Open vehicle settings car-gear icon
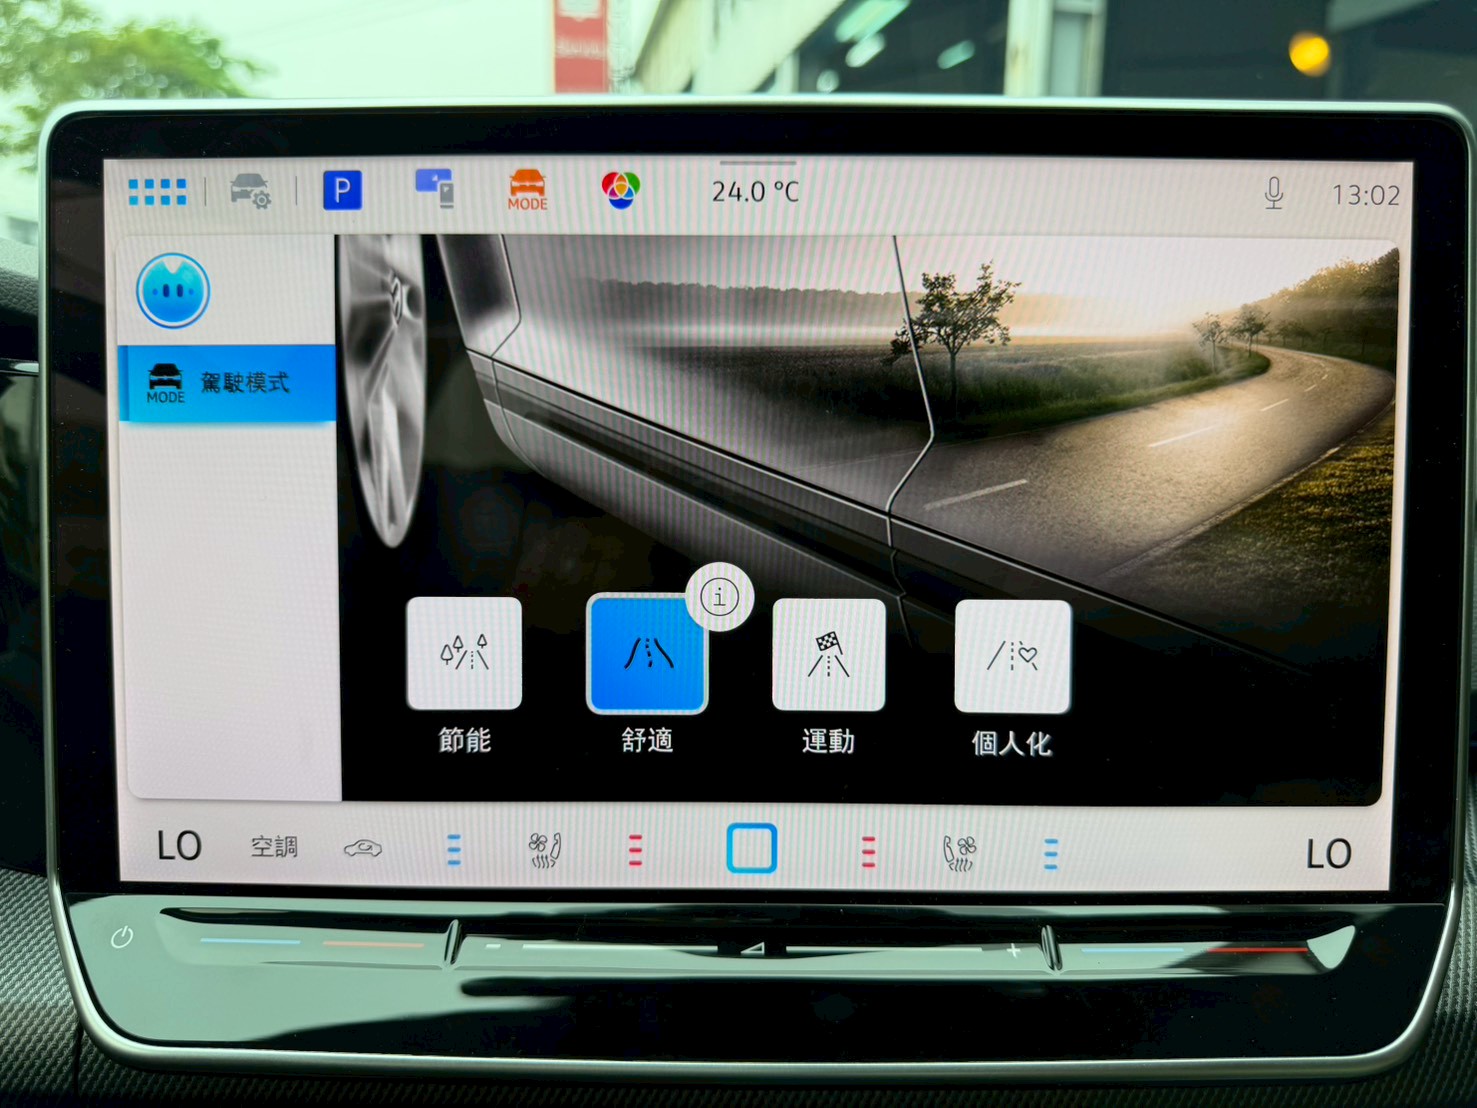Image resolution: width=1477 pixels, height=1108 pixels. point(250,190)
